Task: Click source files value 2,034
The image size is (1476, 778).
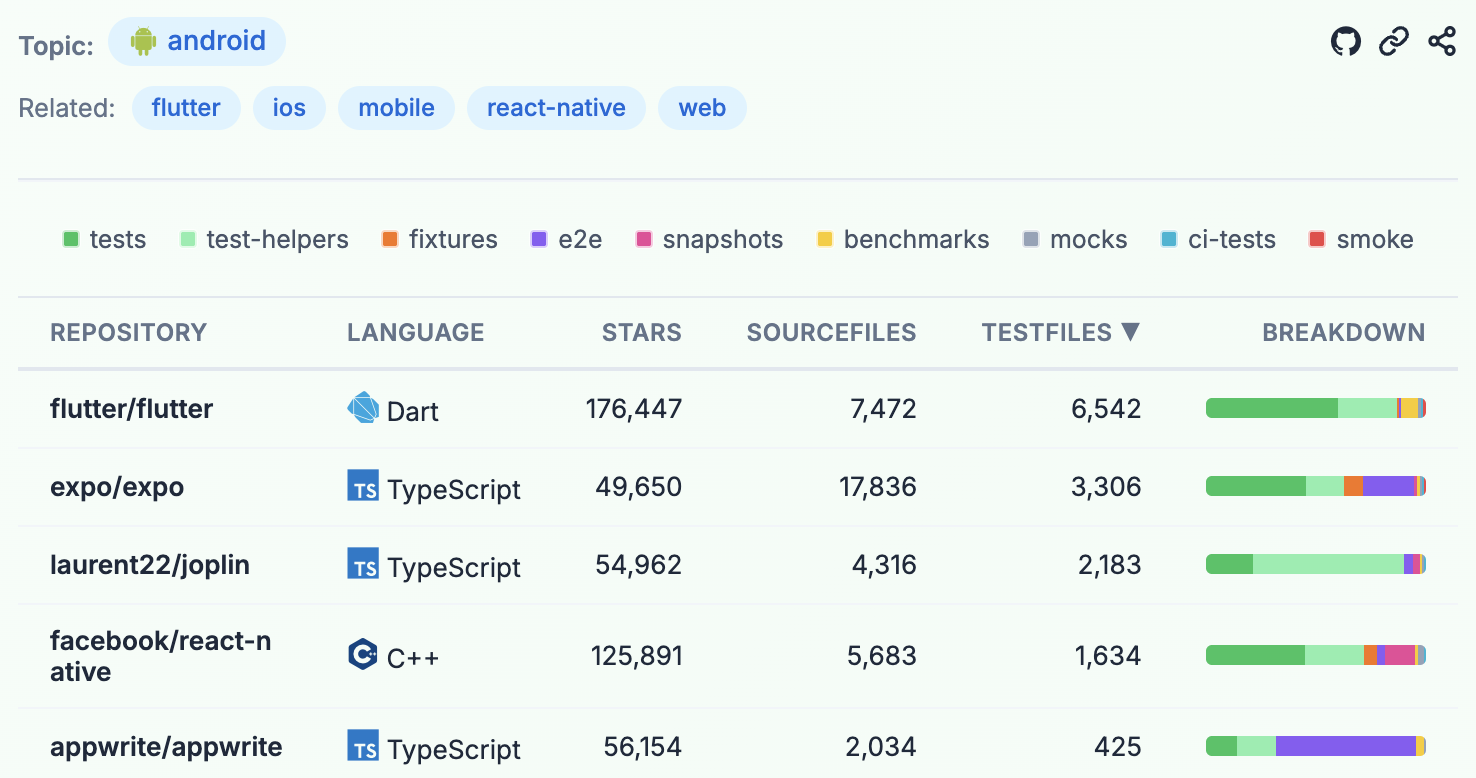Action: tap(883, 747)
